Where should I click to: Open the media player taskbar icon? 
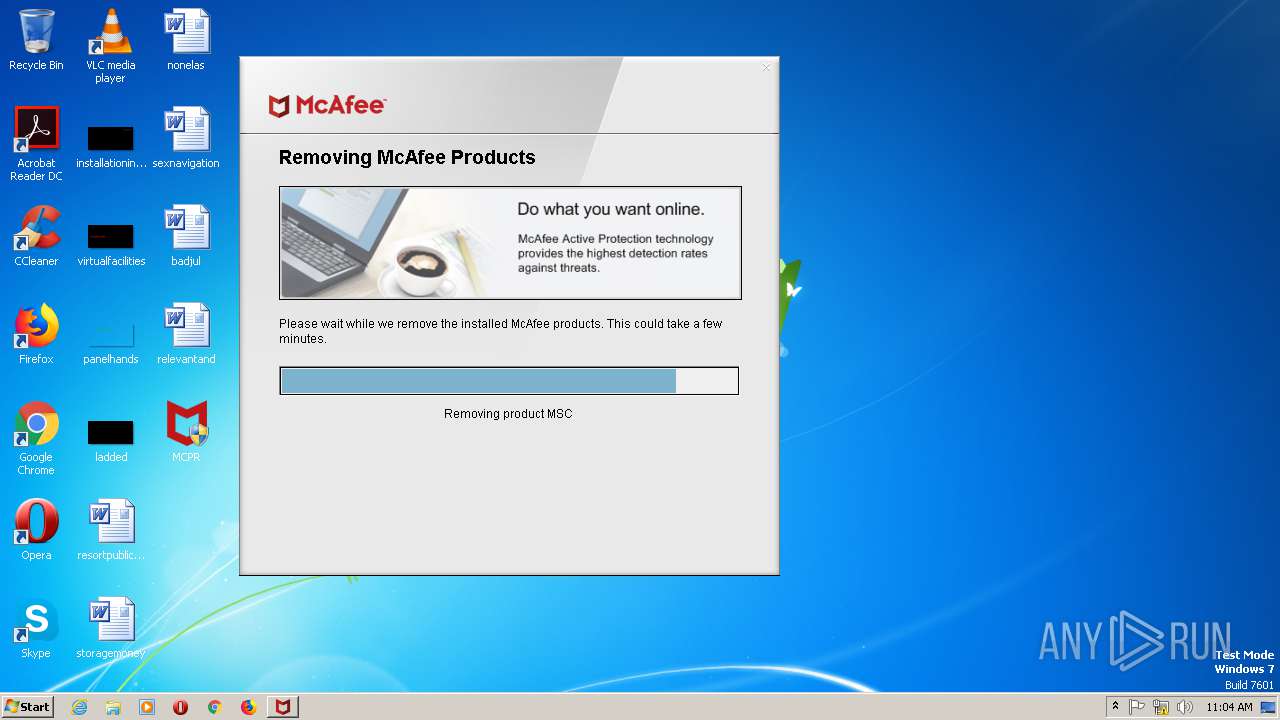pos(147,707)
